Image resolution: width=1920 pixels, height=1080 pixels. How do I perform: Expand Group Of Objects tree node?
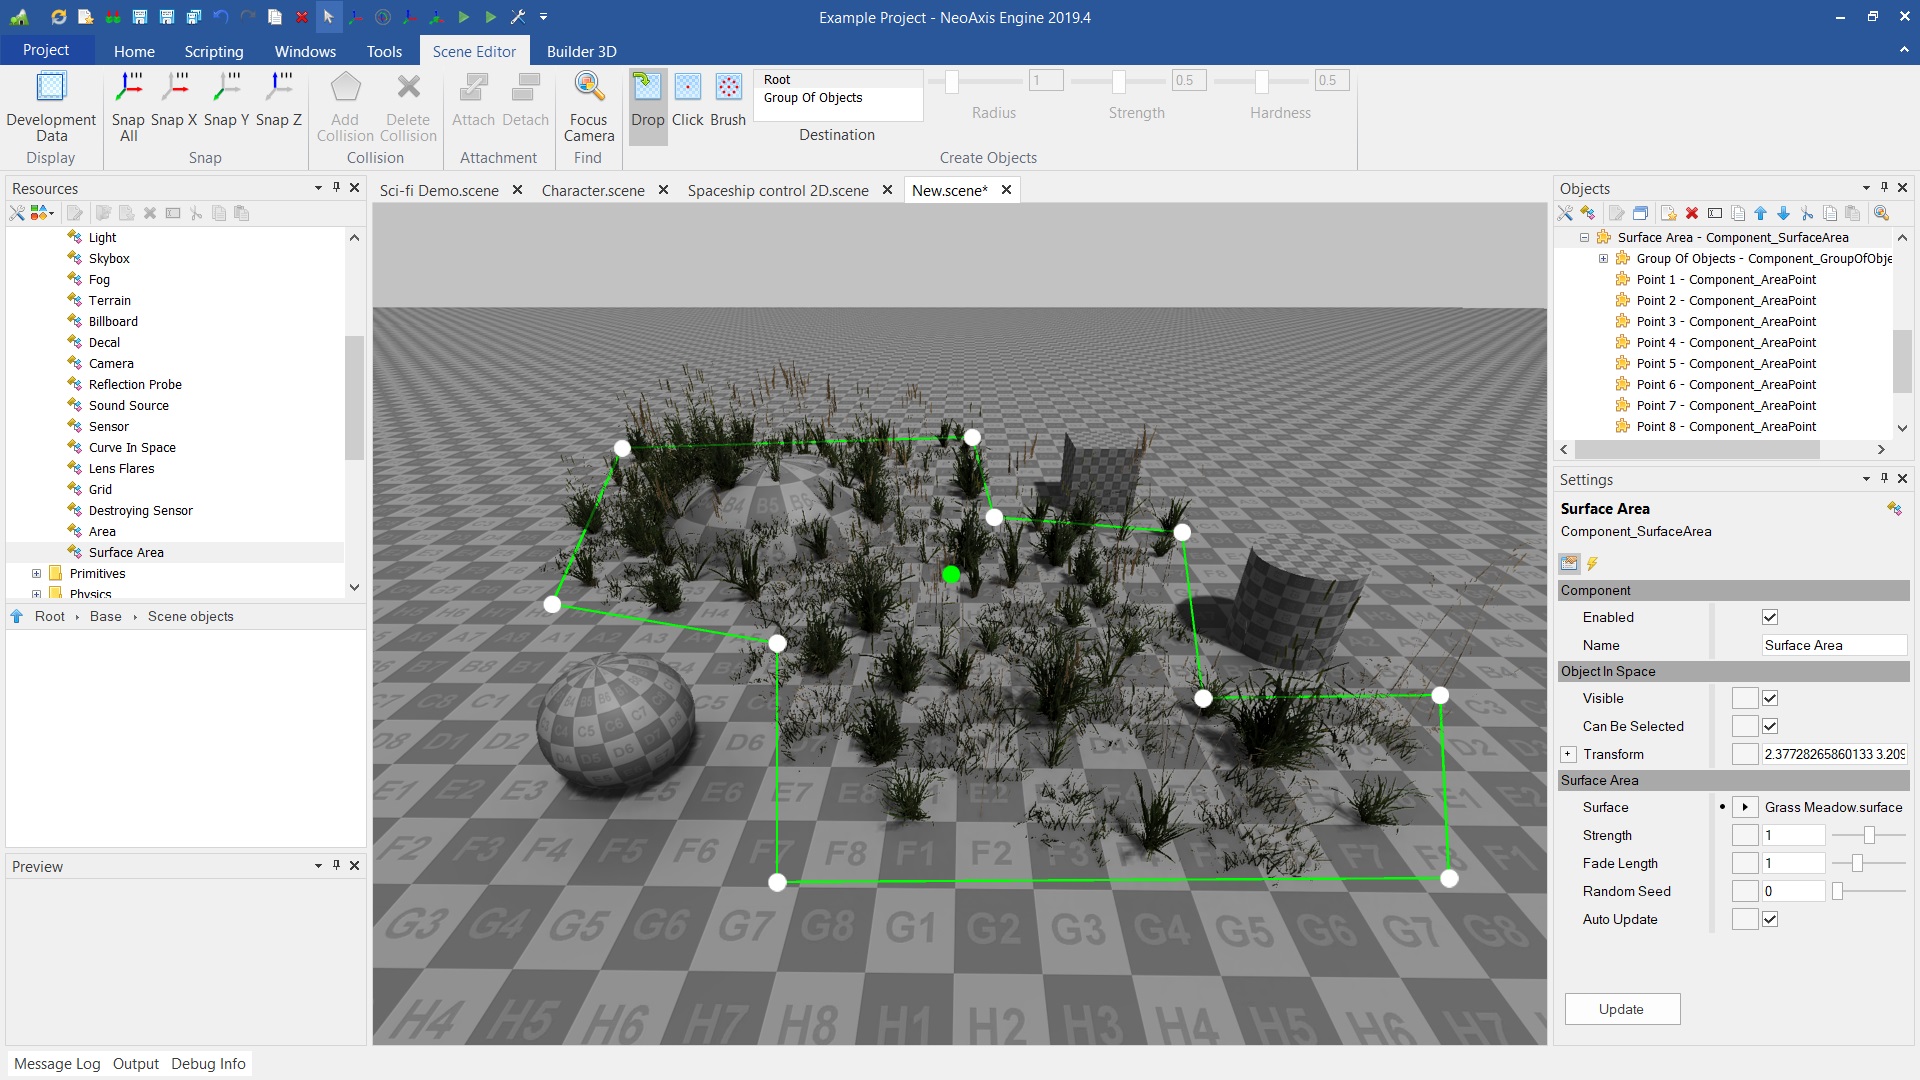1604,258
